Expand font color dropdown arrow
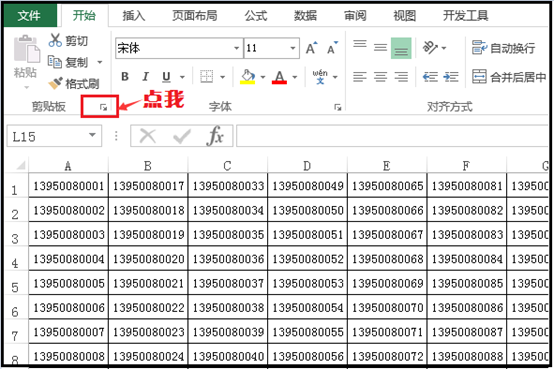554x369 pixels. click(x=295, y=77)
